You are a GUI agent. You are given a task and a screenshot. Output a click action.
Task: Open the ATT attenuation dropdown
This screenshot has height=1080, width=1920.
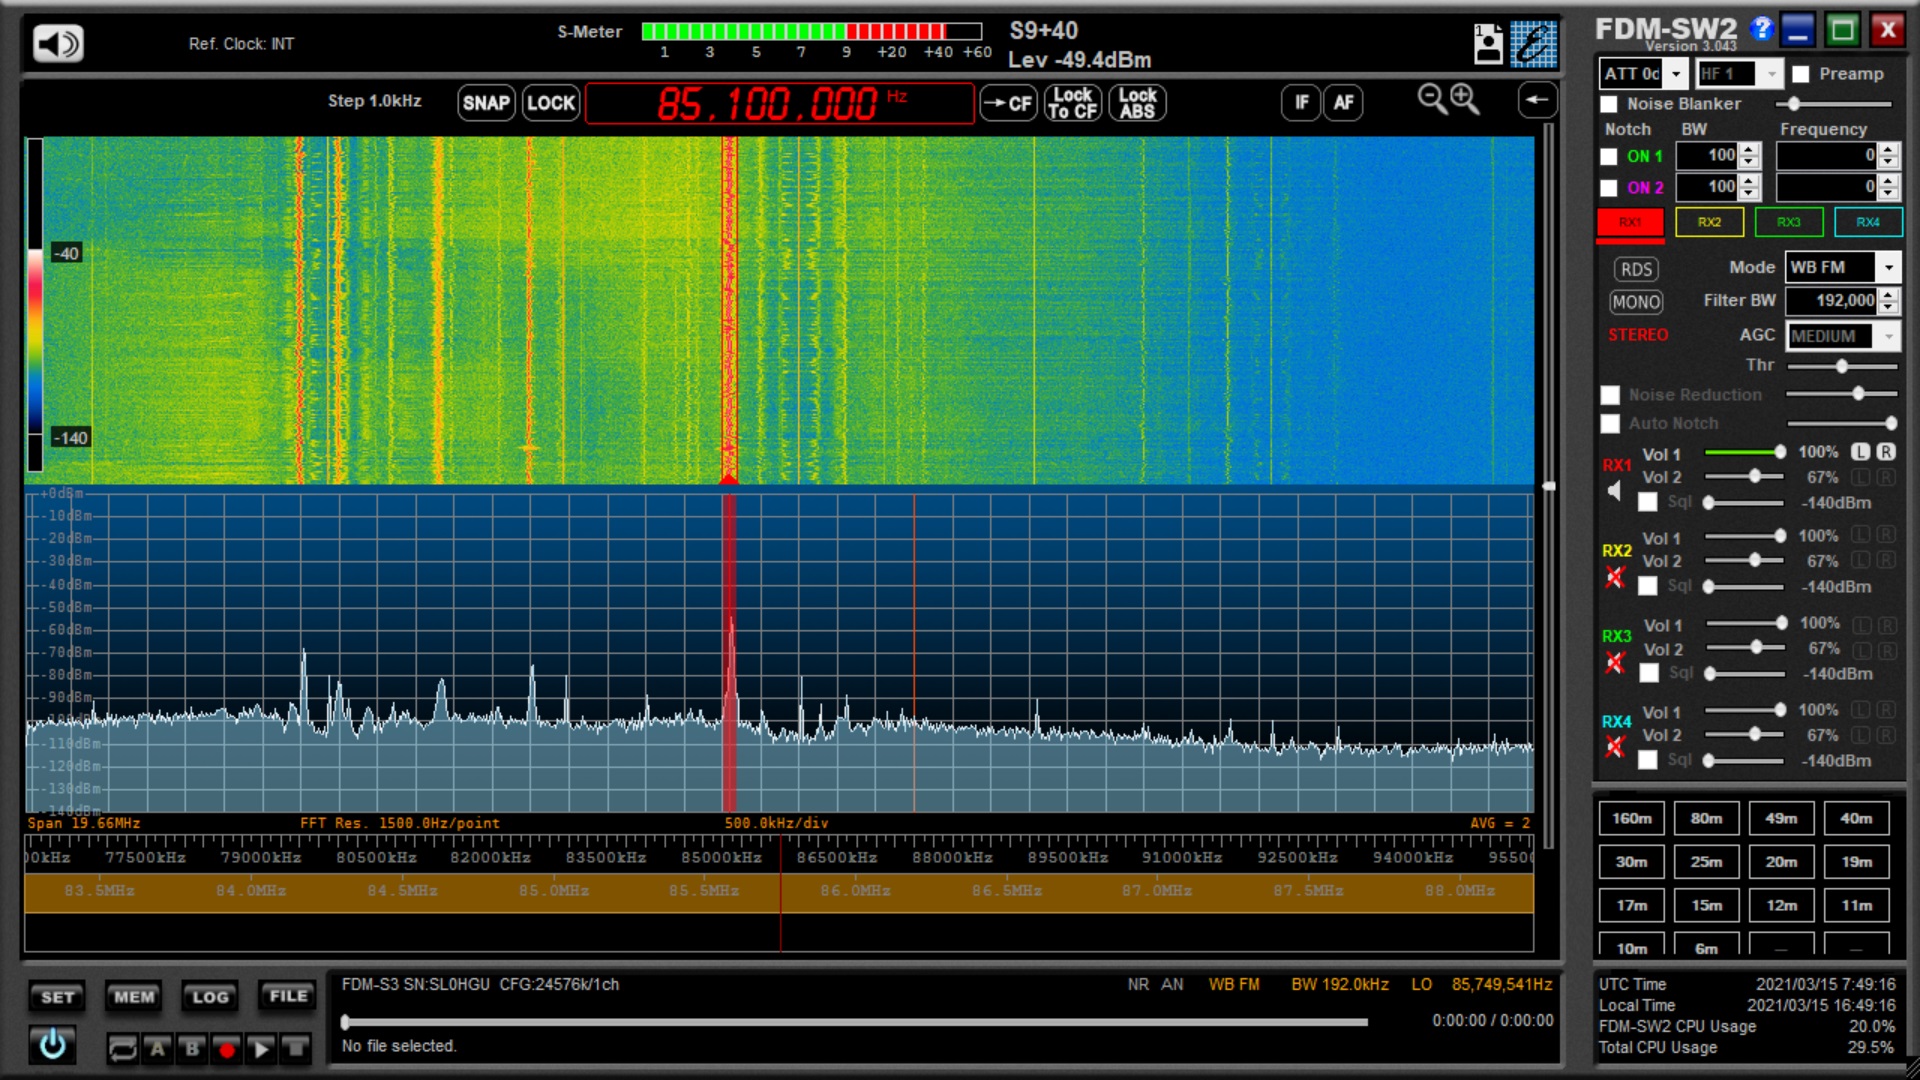click(x=1676, y=74)
